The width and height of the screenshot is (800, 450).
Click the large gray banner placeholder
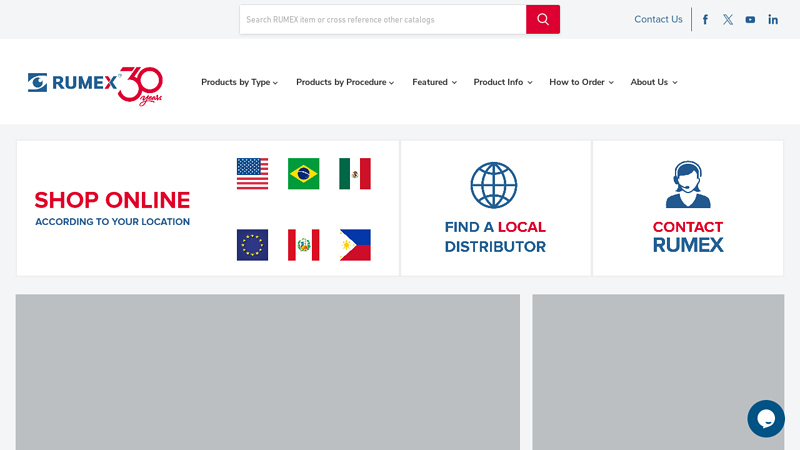coord(268,372)
